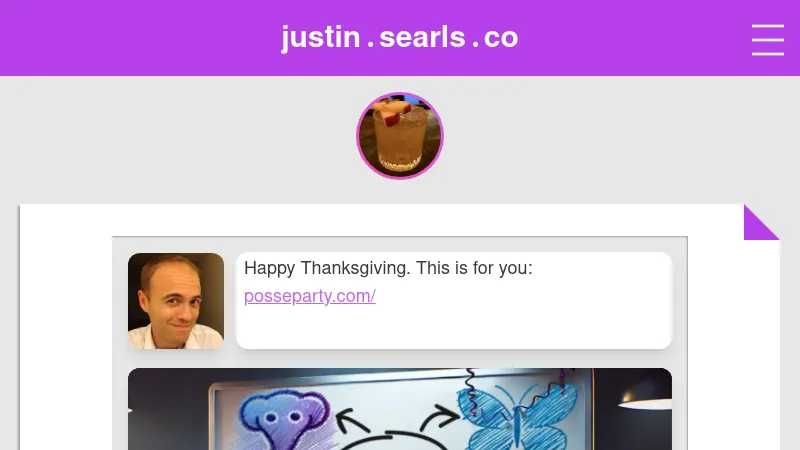The image size is (800, 450).
Task: Click the word 'justin' in the header
Action: 321,38
